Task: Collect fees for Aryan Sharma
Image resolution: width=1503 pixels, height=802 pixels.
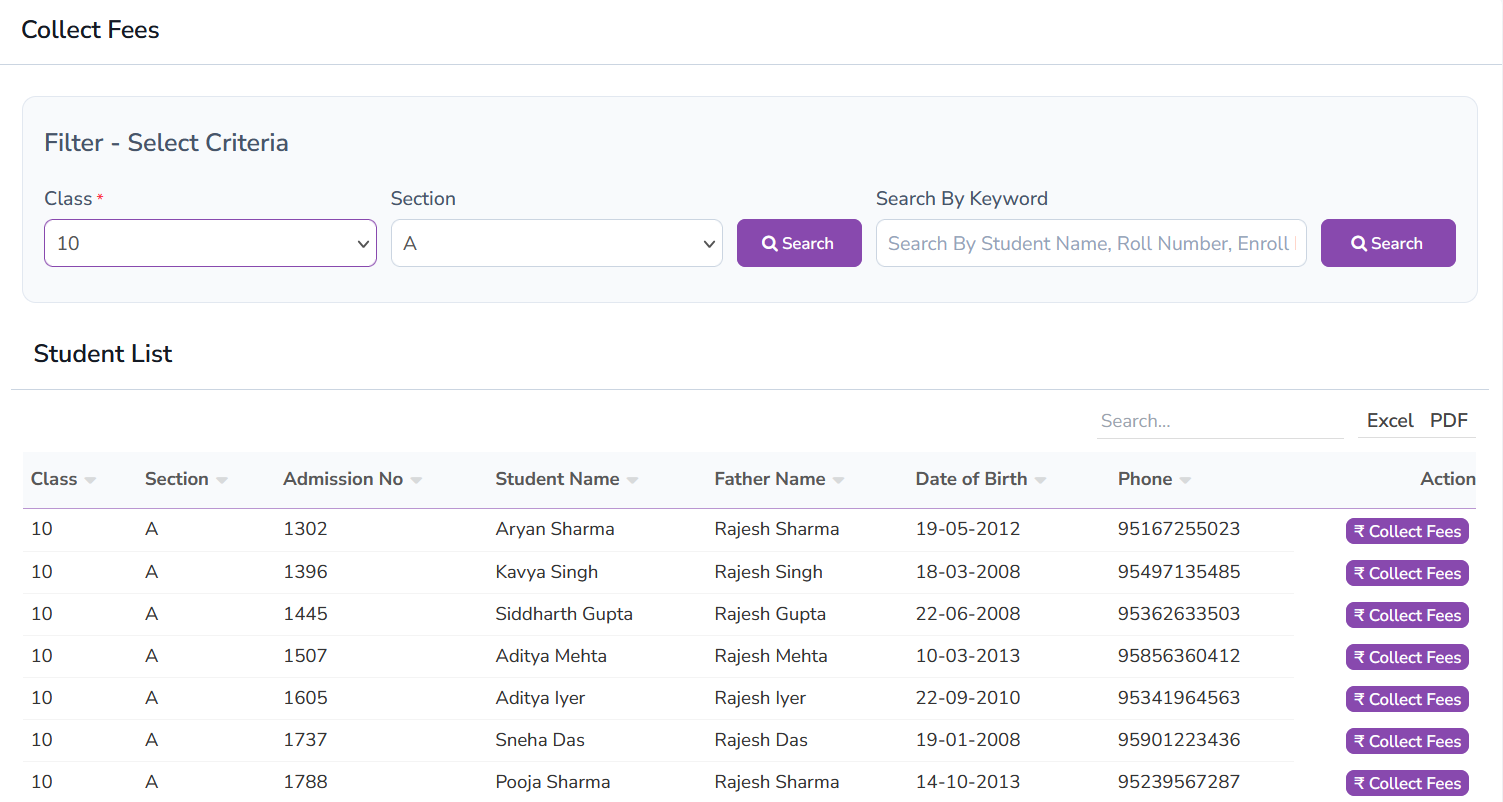Action: (1407, 531)
